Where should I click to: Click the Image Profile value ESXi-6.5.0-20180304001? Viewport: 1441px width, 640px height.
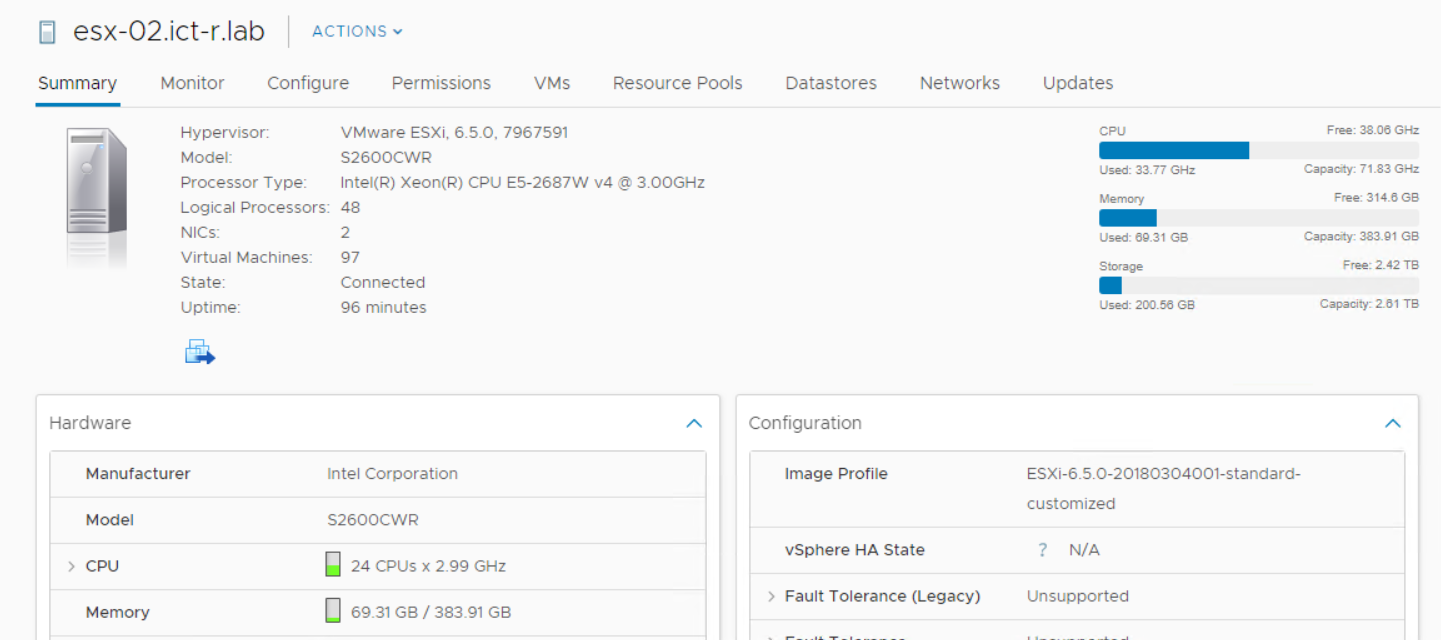[x=1164, y=488]
